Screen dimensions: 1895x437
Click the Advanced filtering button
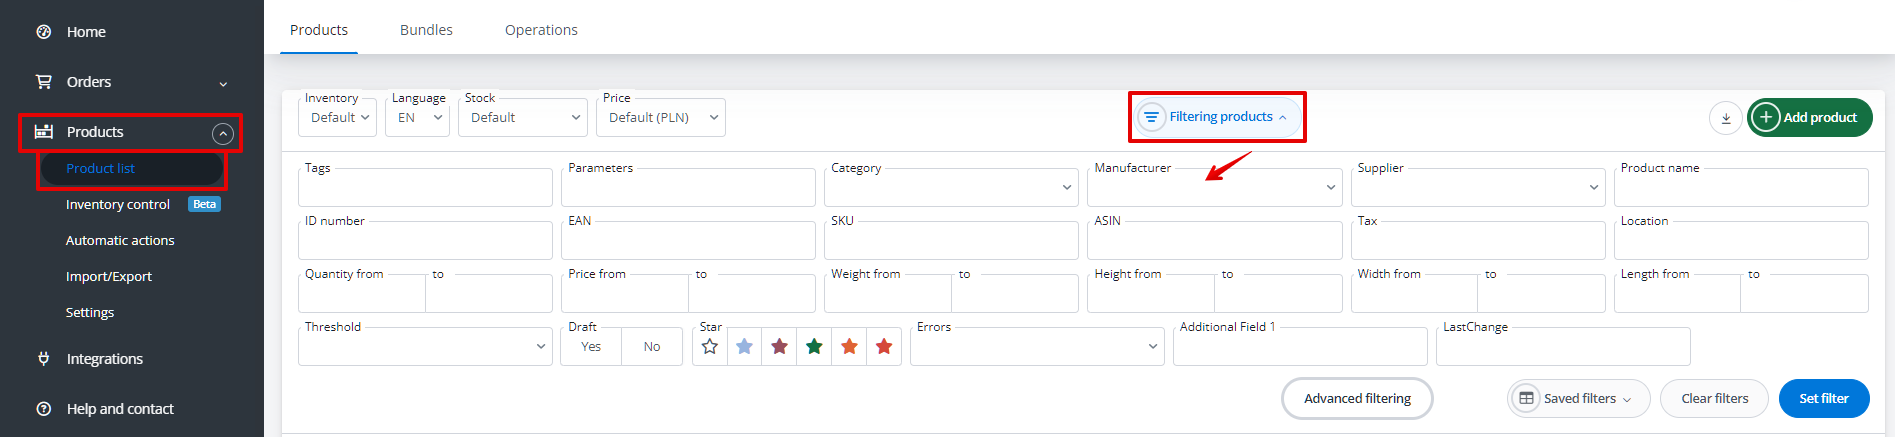coord(1357,398)
